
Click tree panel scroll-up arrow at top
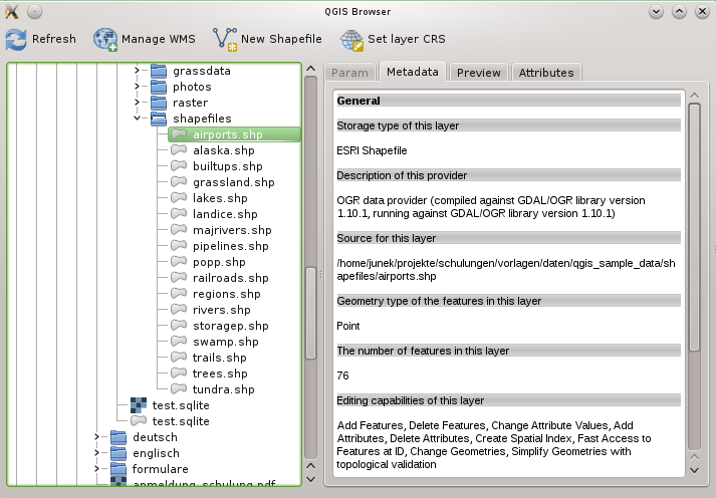click(311, 69)
